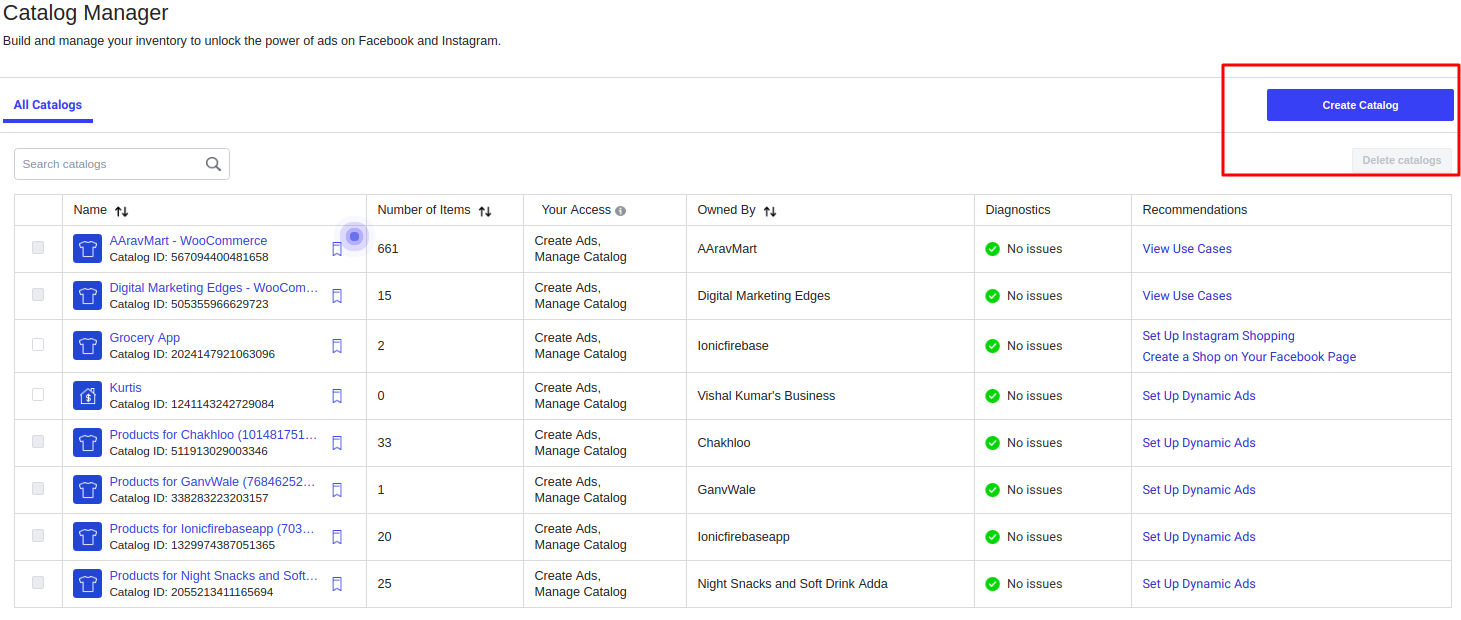The height and width of the screenshot is (620, 1461).
Task: Select the AAravMart - WooCommerce checkbox
Action: 38,247
